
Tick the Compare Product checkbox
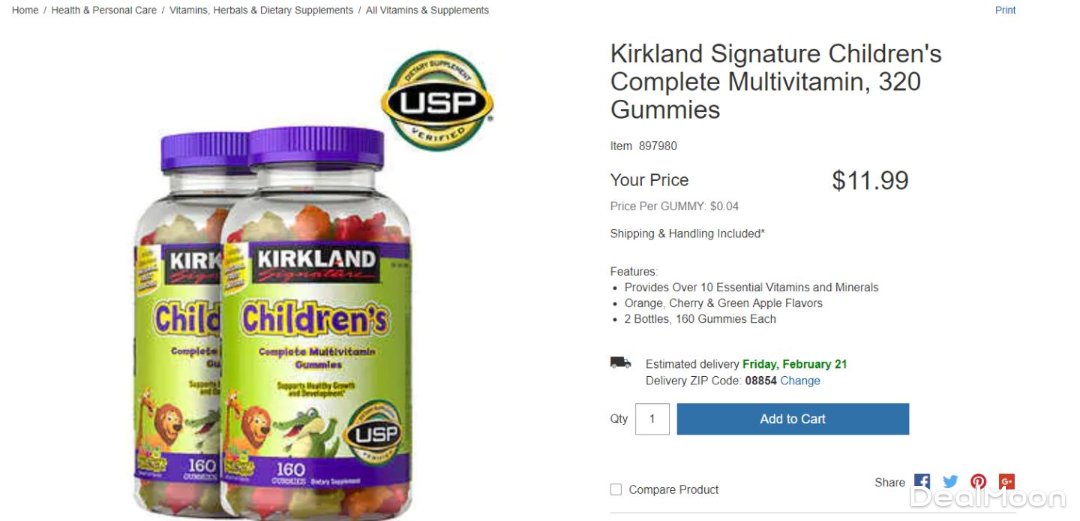coord(616,489)
